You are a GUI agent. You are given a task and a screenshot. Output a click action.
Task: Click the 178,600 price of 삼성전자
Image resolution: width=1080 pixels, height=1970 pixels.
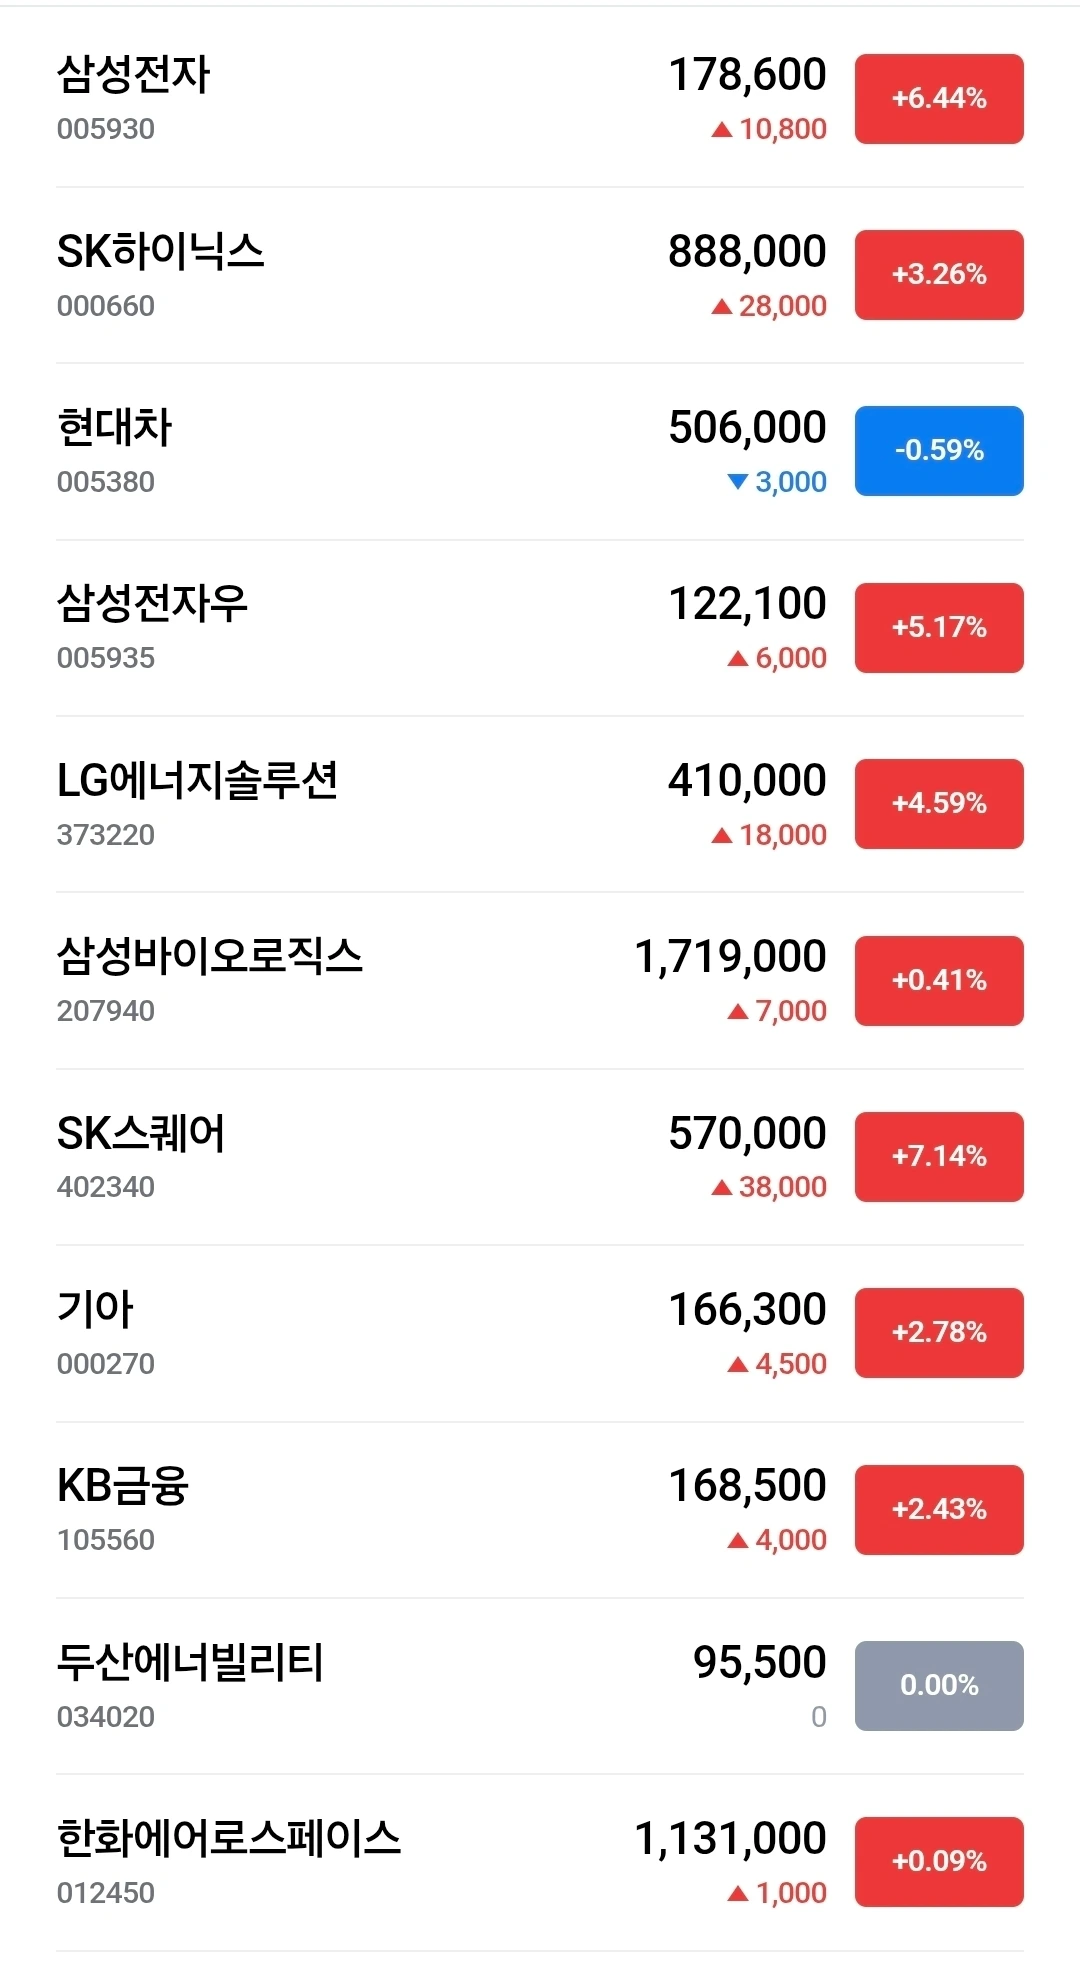(748, 75)
